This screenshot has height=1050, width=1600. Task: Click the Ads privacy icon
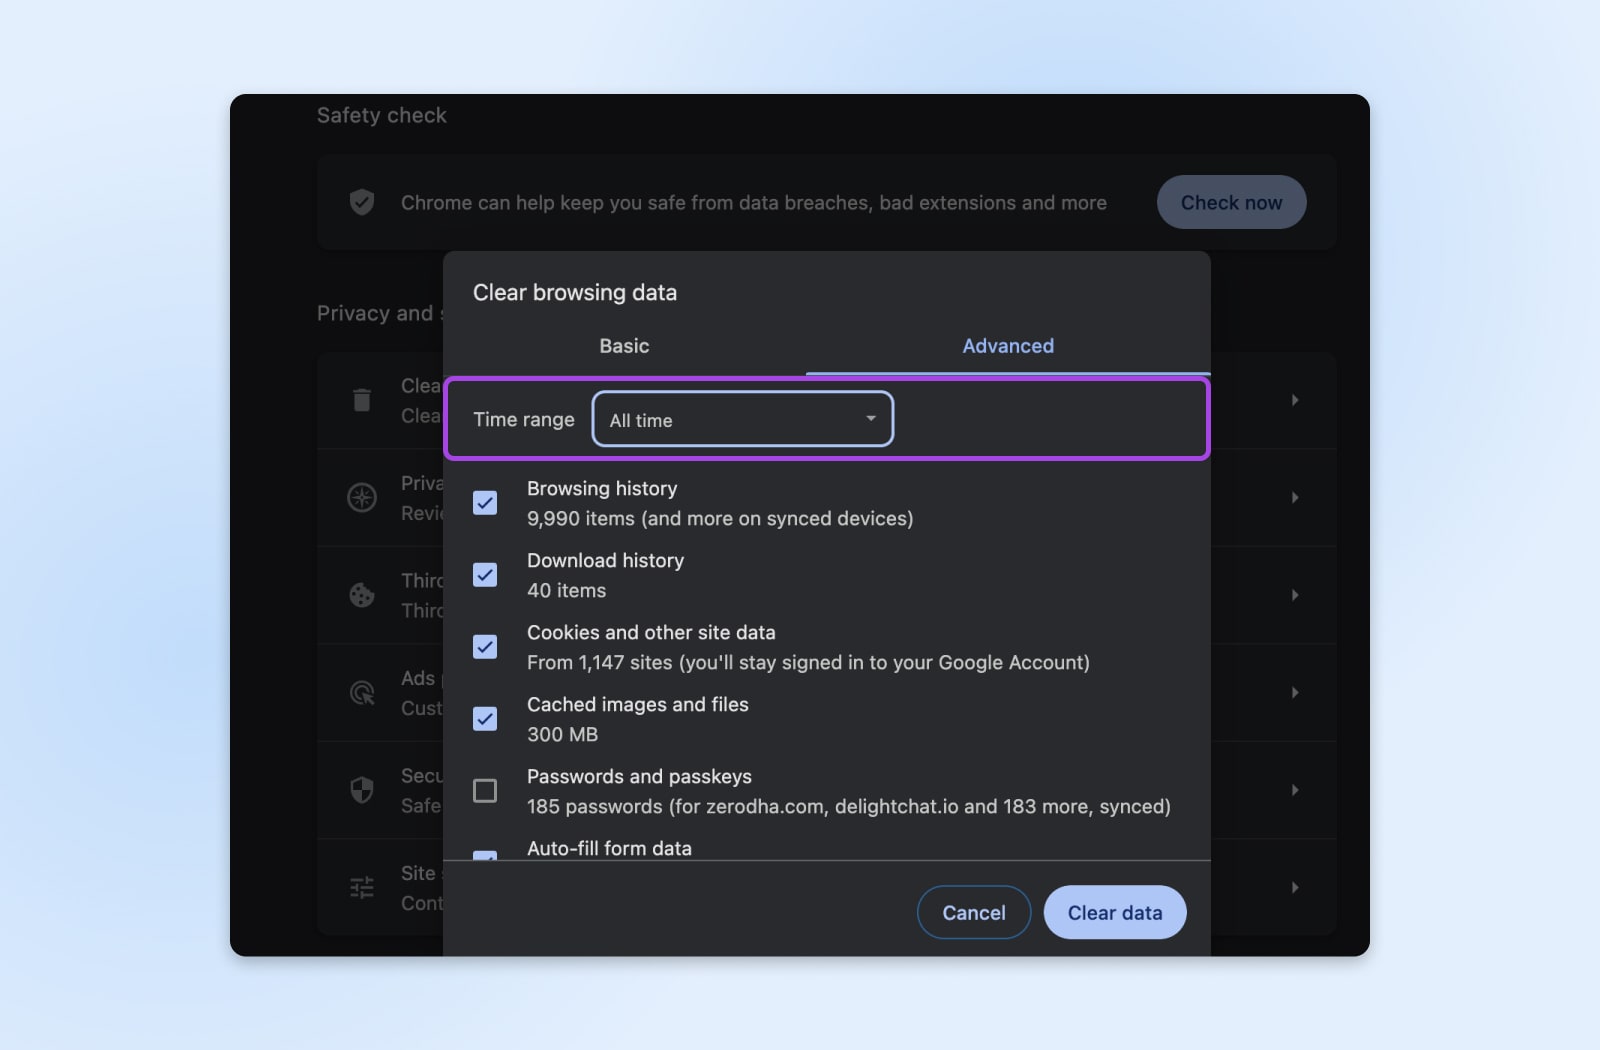tap(362, 692)
